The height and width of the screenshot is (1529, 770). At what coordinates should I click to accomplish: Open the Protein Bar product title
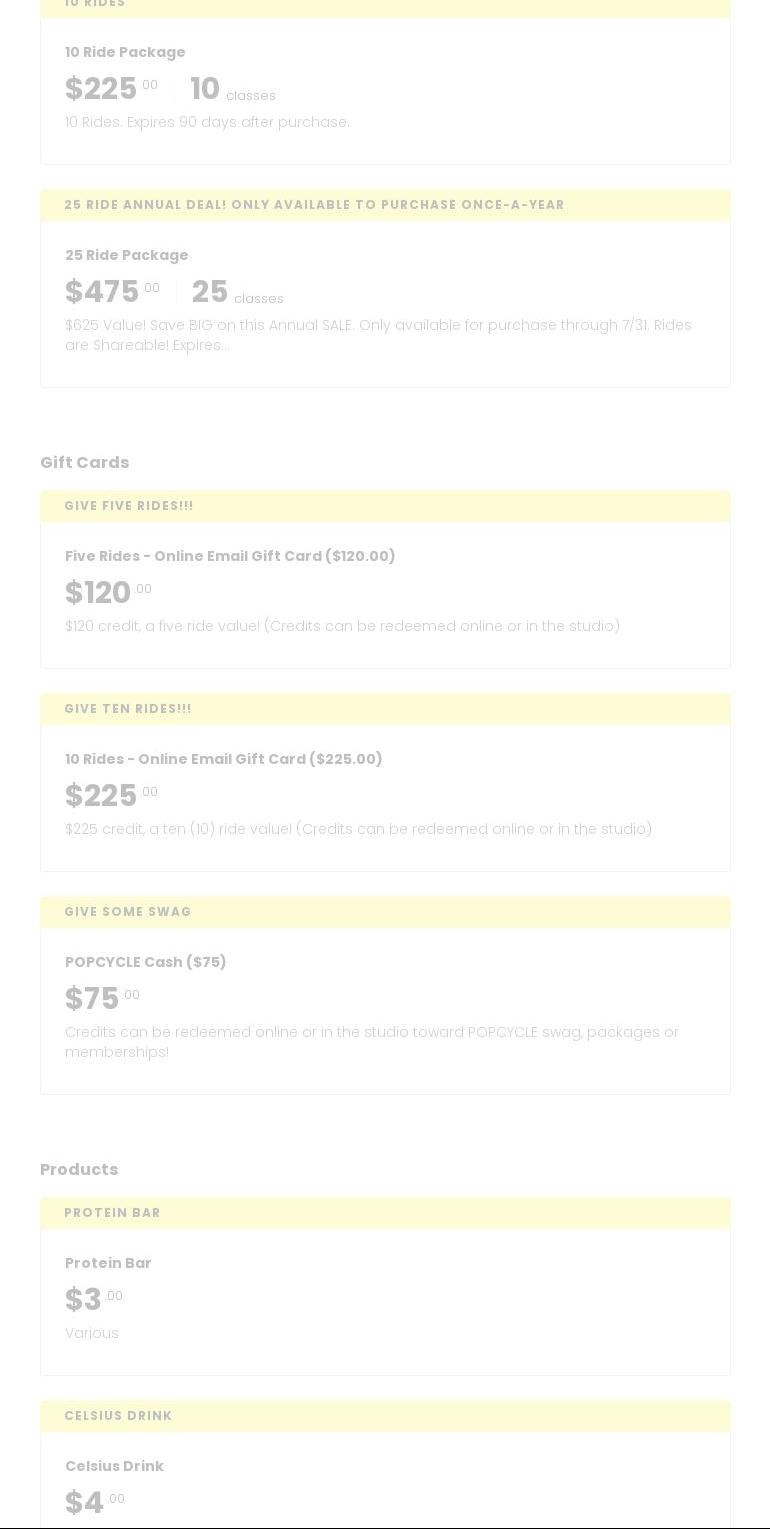click(108, 1263)
